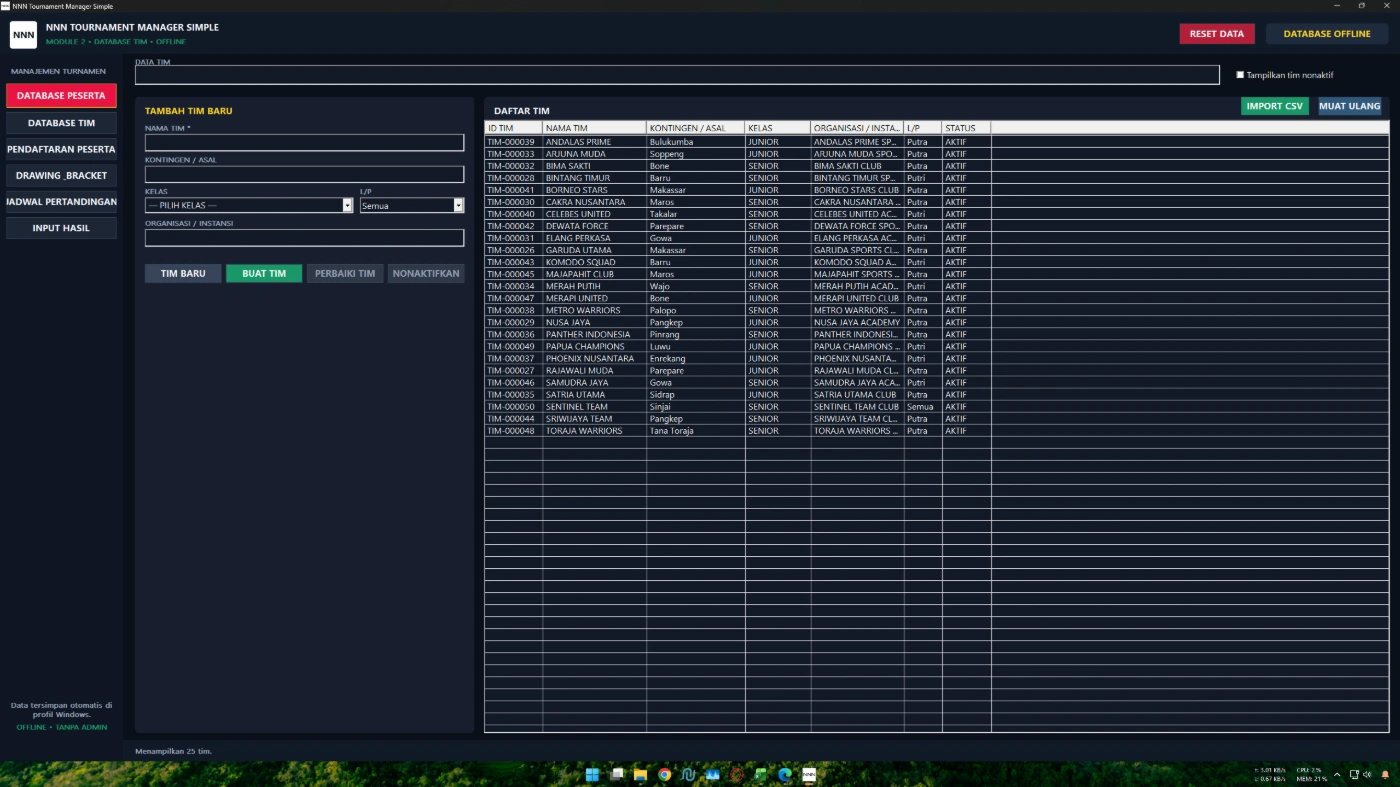
Task: Open Task View in the taskbar
Action: (x=616, y=774)
